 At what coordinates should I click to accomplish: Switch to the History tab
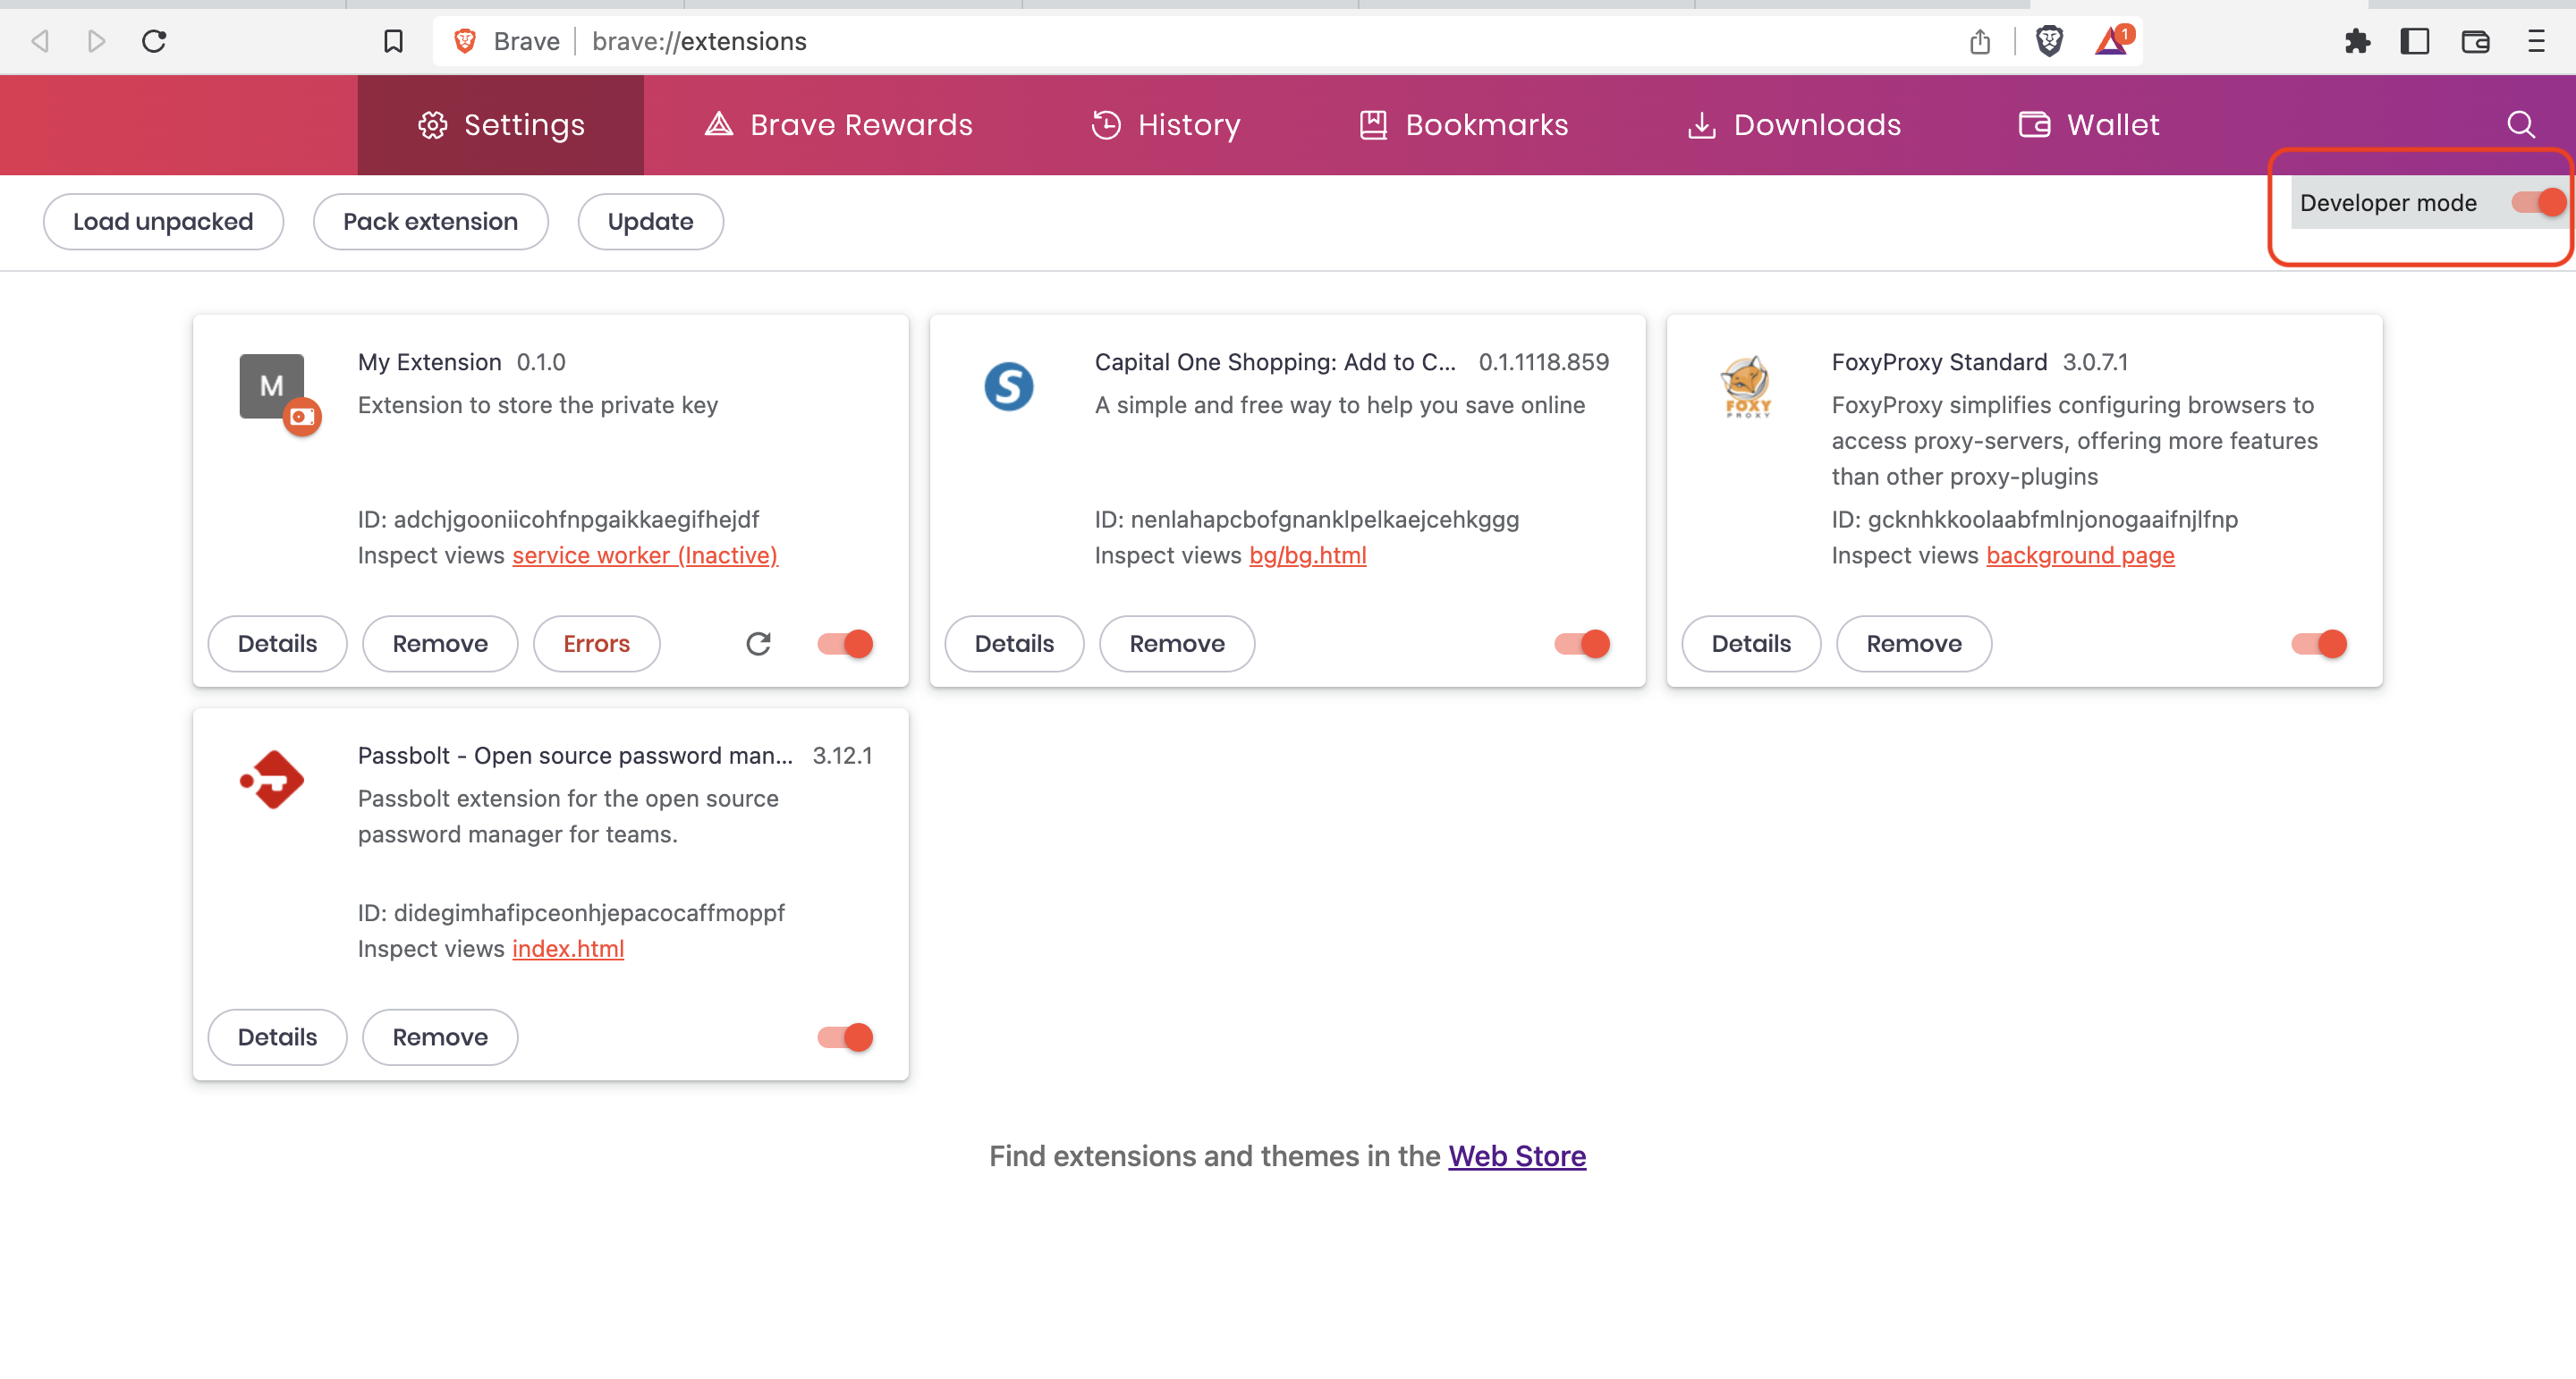[1165, 124]
